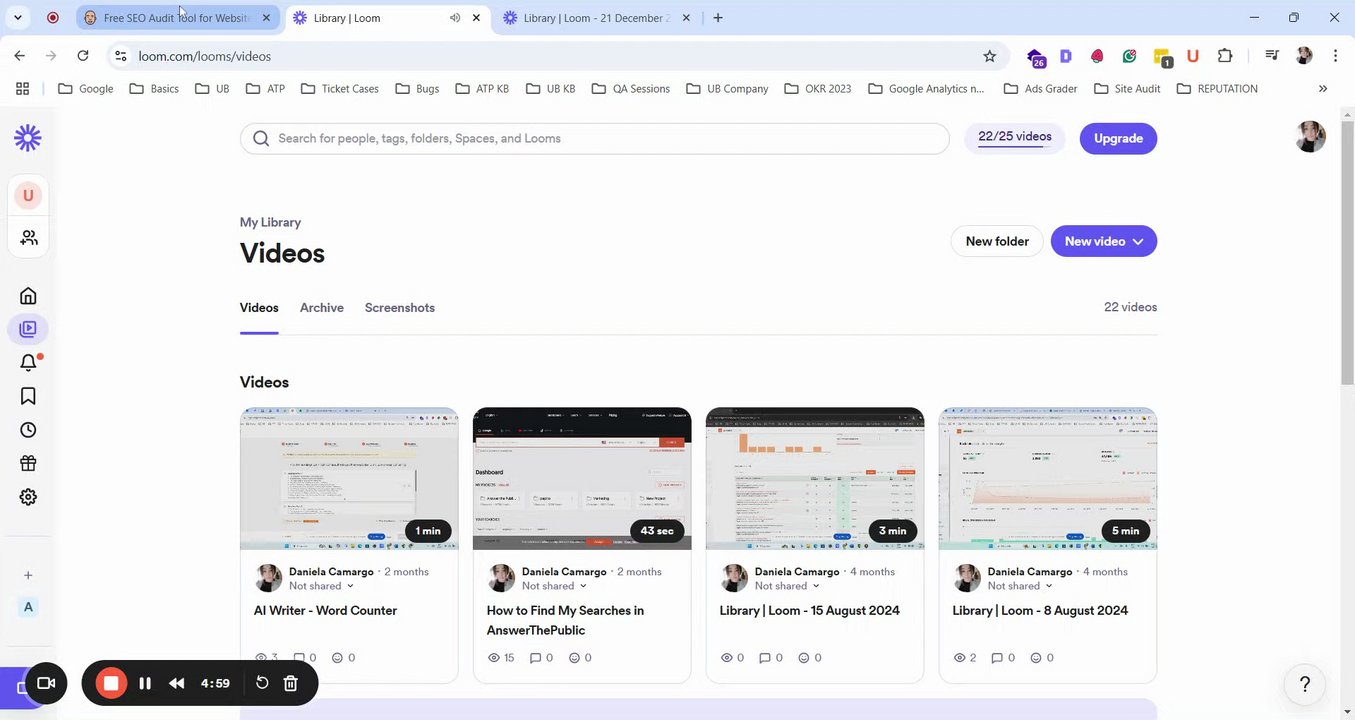Open a new browser tab

(718, 17)
